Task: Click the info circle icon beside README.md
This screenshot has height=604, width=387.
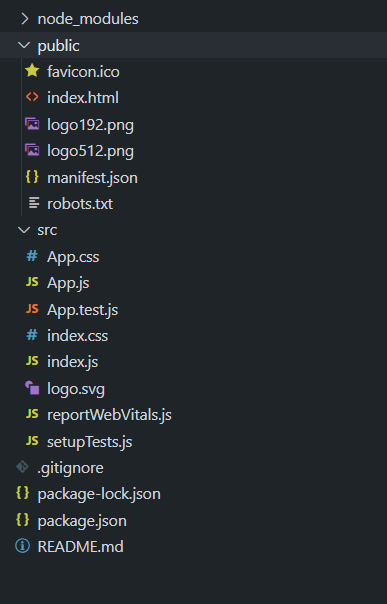Action: (x=22, y=546)
